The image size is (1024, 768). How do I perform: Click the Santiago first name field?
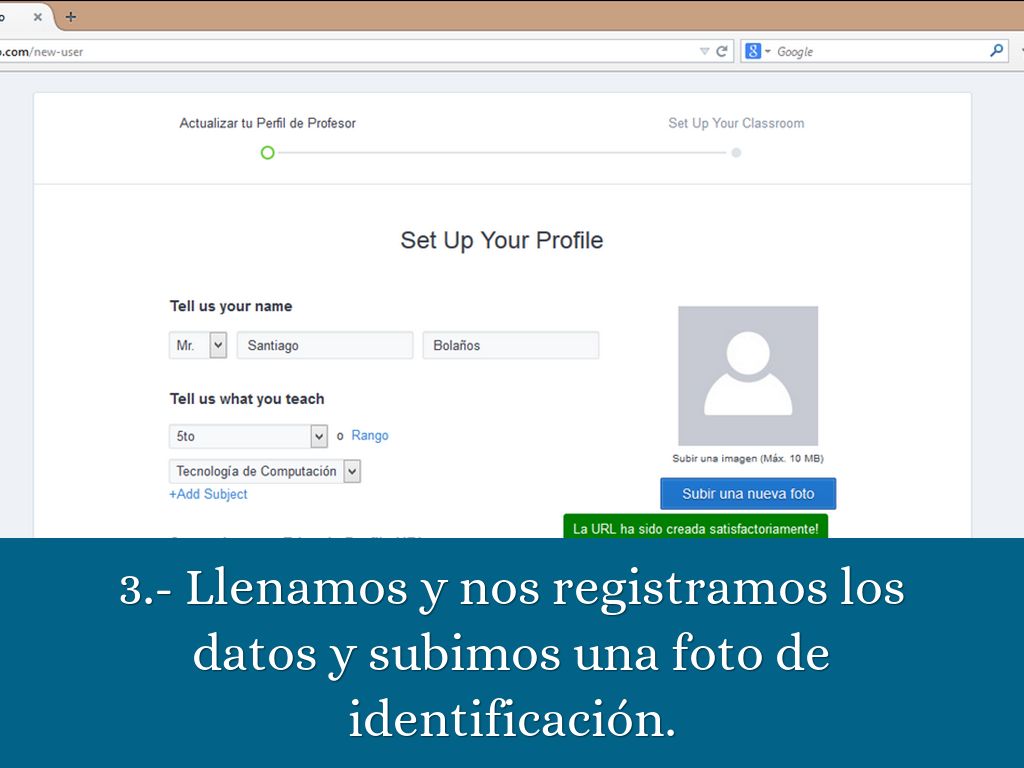324,345
